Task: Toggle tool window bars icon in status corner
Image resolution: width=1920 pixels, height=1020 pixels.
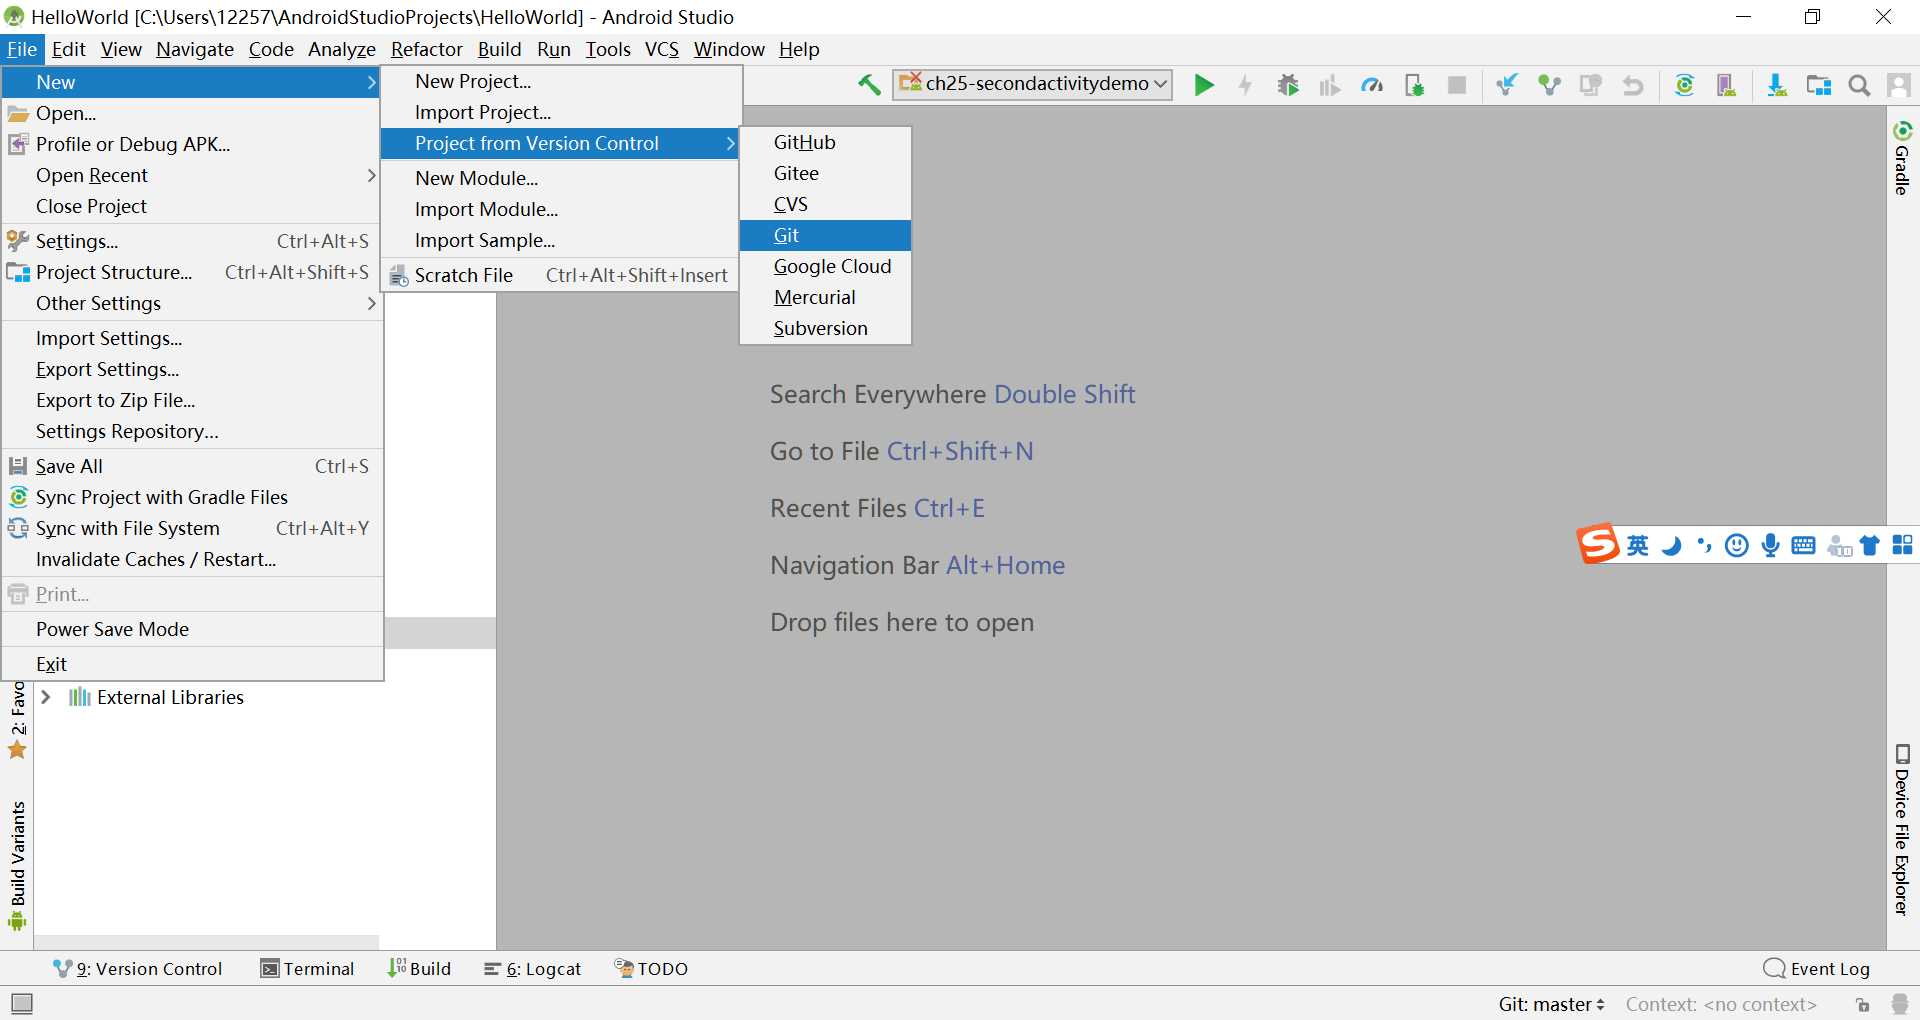Action: click(x=22, y=1003)
